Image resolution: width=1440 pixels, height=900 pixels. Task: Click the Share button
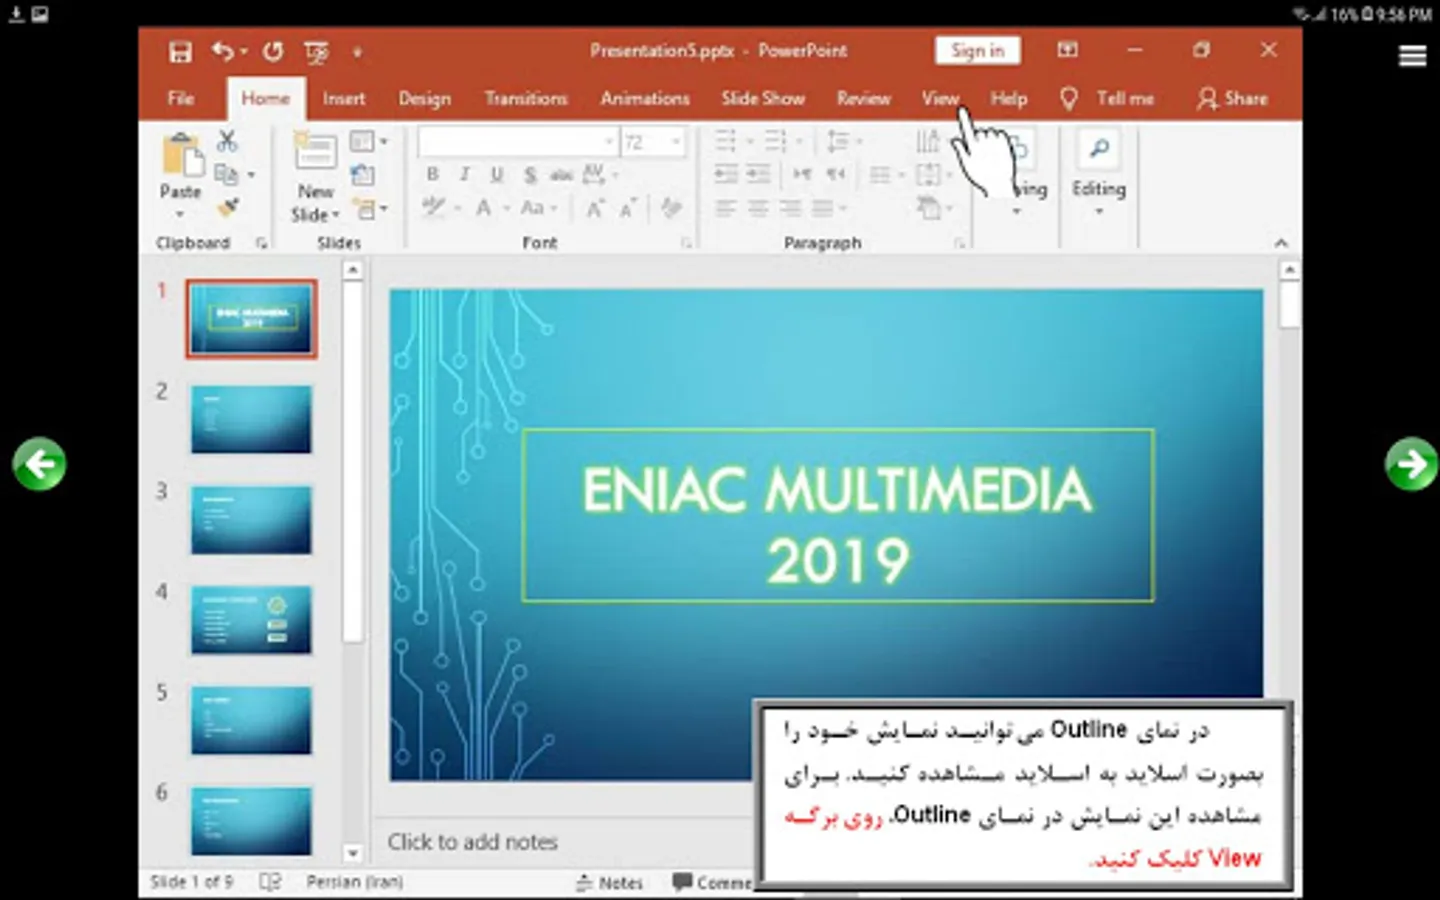[x=1232, y=98]
